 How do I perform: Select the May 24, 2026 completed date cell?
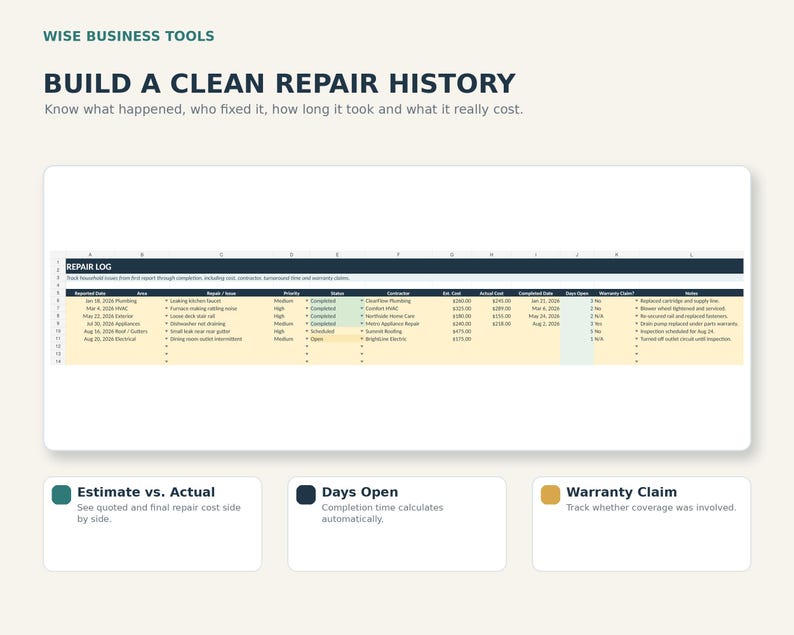click(536, 316)
